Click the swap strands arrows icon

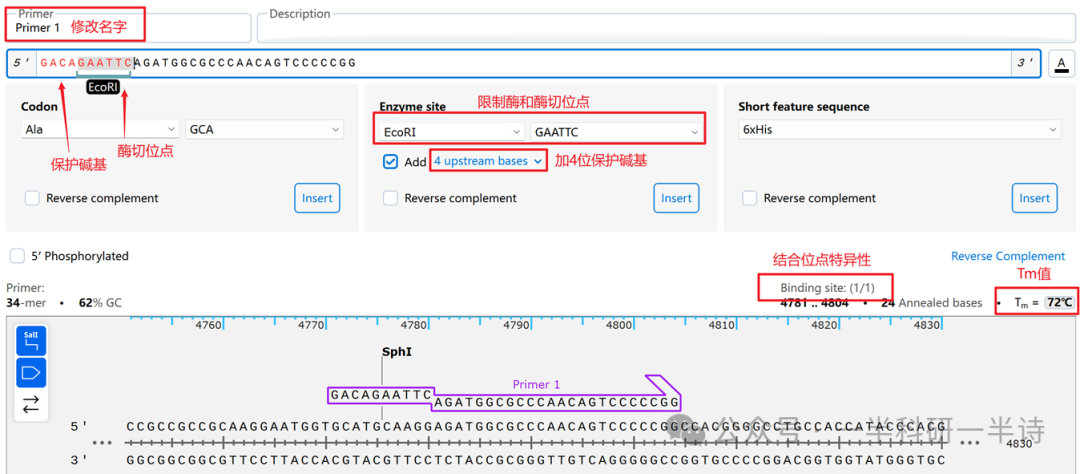tap(31, 404)
